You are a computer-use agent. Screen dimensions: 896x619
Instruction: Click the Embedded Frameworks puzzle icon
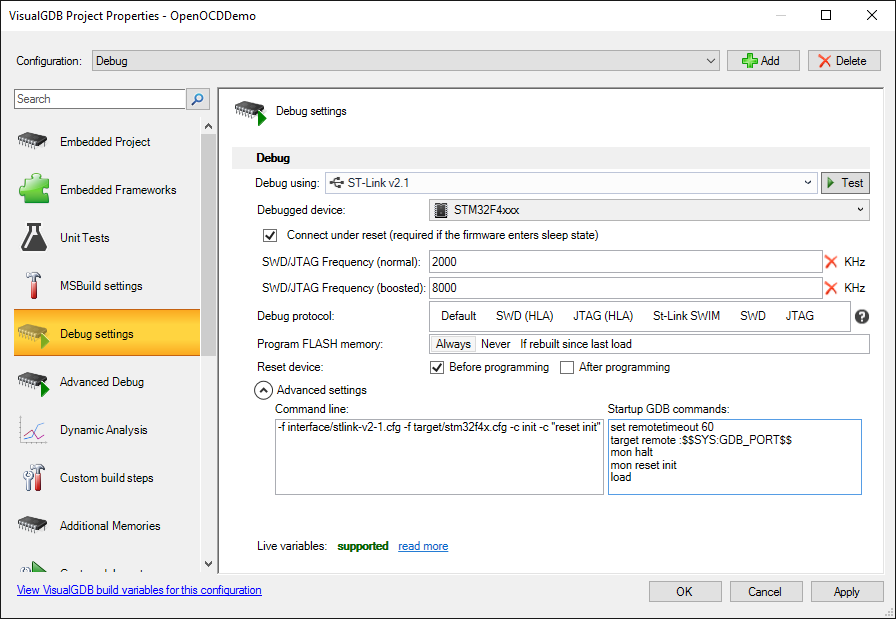[x=34, y=189]
